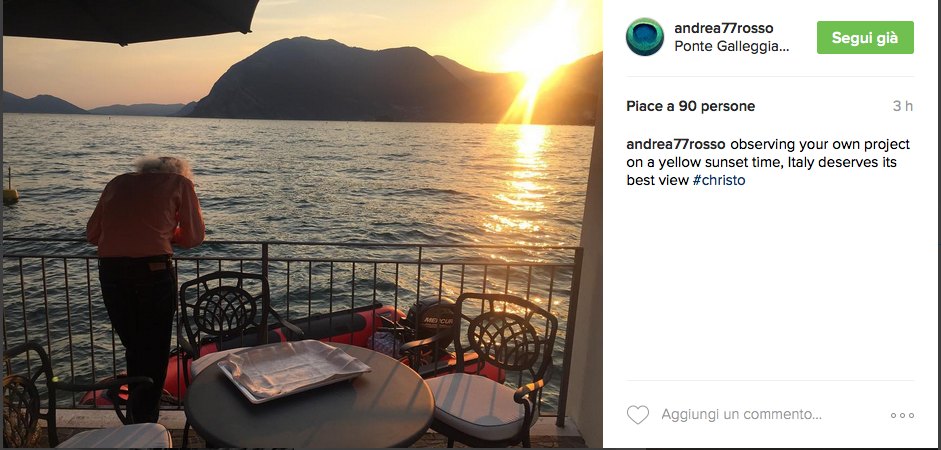Viewport: 941px width, 450px height.
Task: Open andrea77rosso's round profile avatar
Action: [645, 37]
